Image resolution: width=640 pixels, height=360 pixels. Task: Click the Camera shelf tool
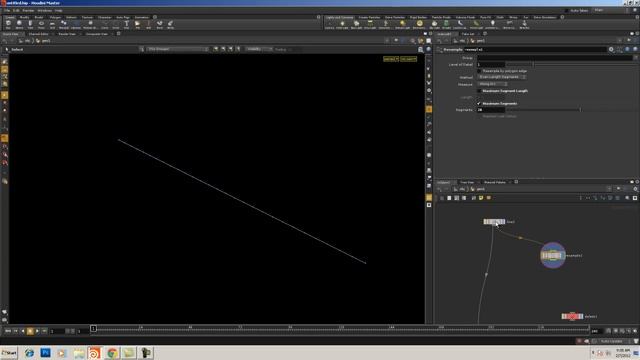329,24
